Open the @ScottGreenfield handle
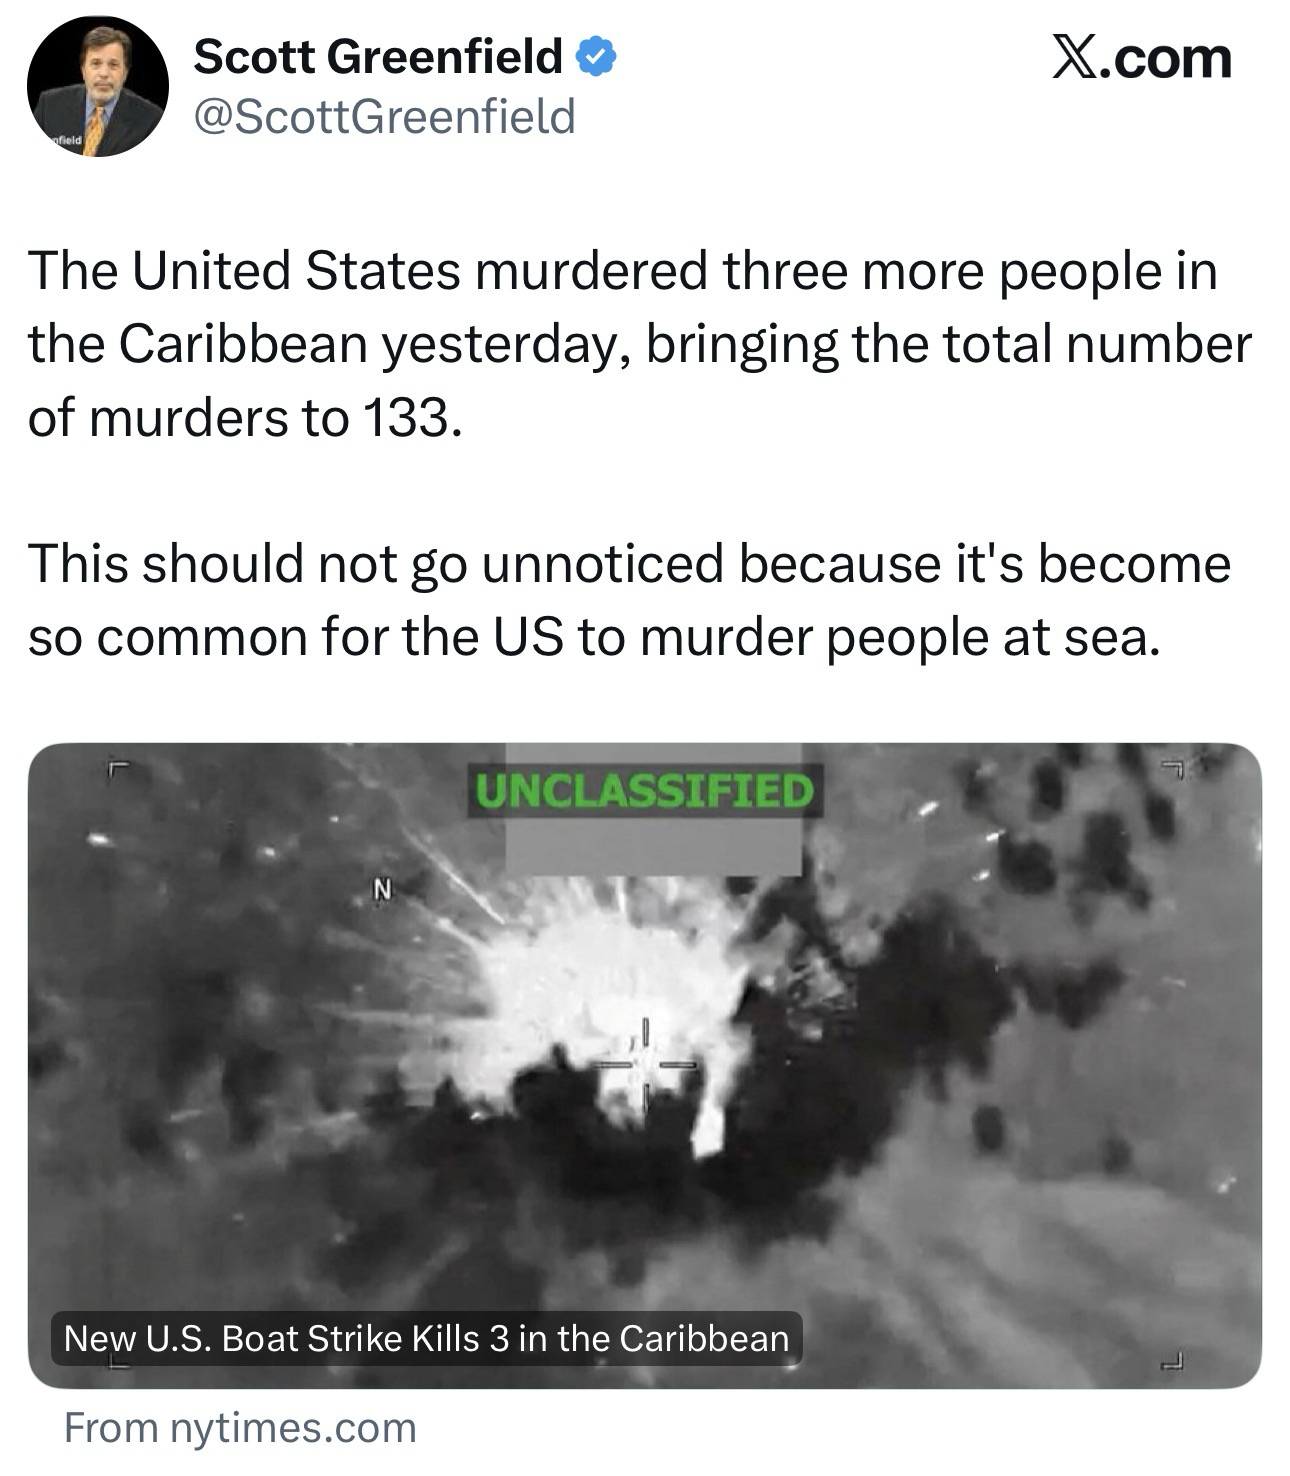This screenshot has width=1290, height=1476. [384, 116]
